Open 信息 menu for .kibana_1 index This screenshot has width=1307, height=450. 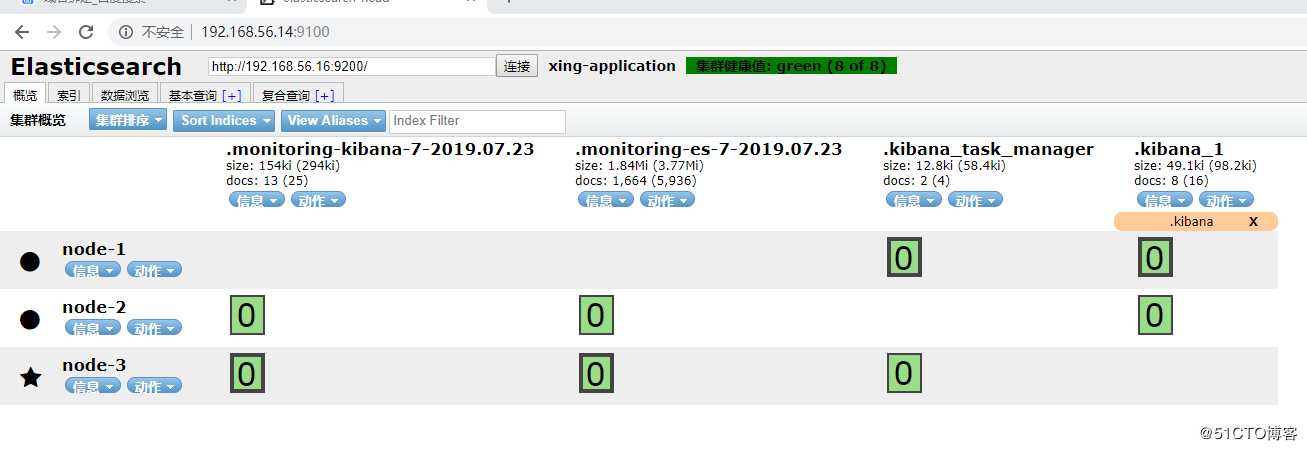[1164, 200]
